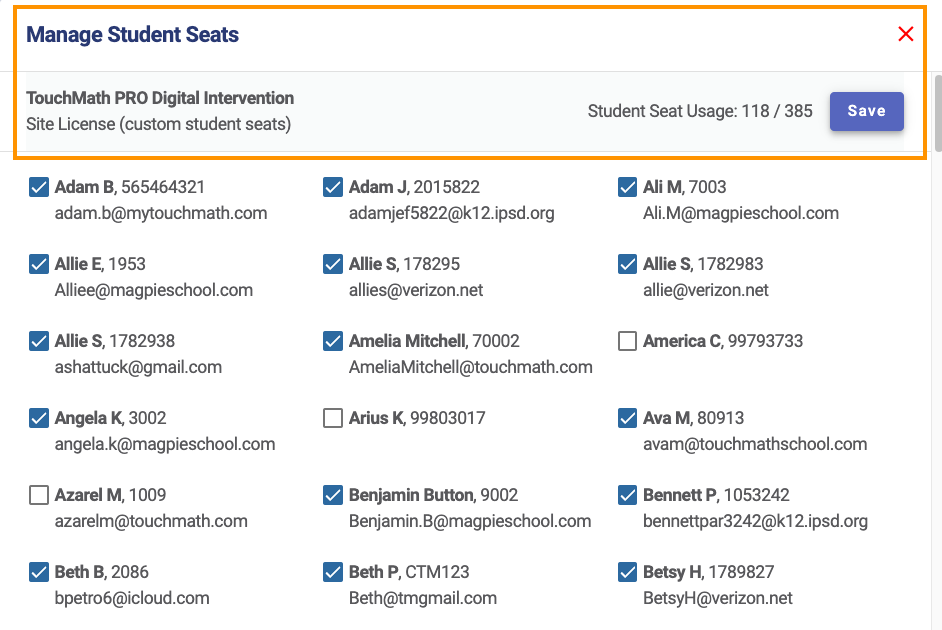This screenshot has height=630, width=942.
Task: Remove Amelia Mitchell's seat checkbox
Action: coord(333,341)
